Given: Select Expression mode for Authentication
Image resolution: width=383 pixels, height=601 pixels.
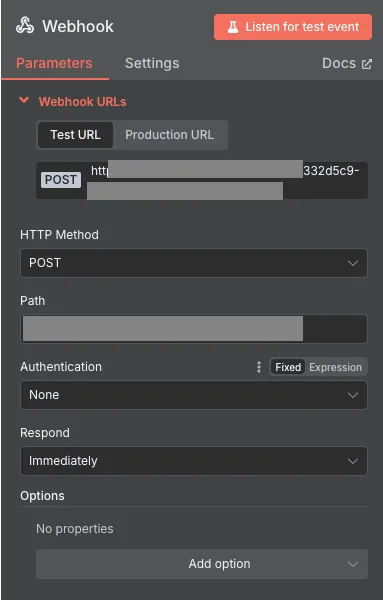Looking at the screenshot, I should point(335,367).
